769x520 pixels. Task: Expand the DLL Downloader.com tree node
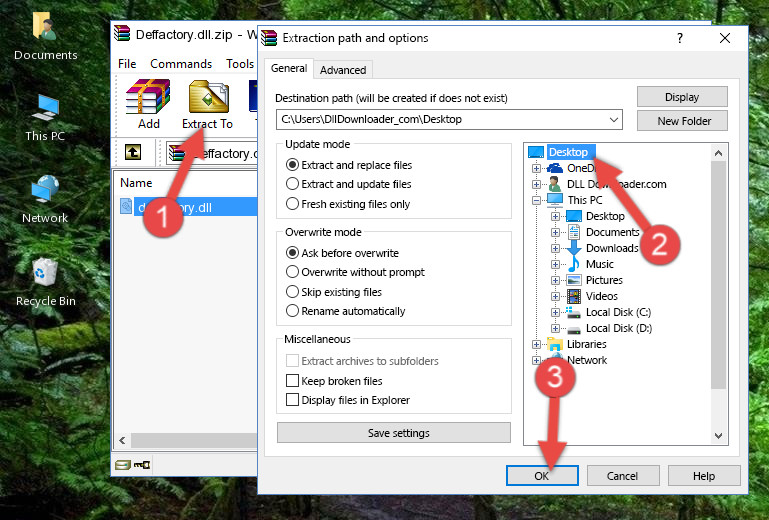pos(536,184)
